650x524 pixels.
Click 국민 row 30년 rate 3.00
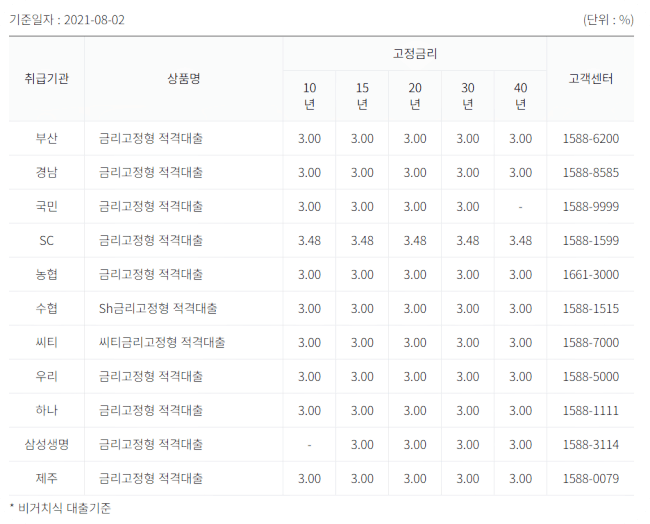pos(468,206)
